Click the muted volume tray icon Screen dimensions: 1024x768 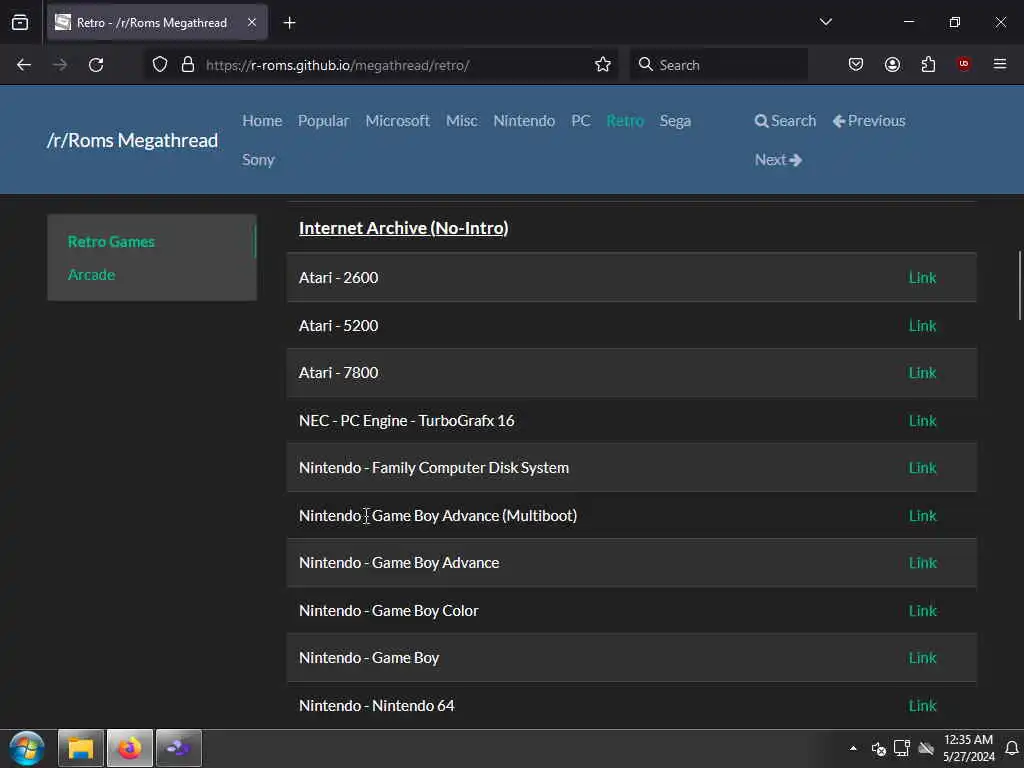[878, 748]
